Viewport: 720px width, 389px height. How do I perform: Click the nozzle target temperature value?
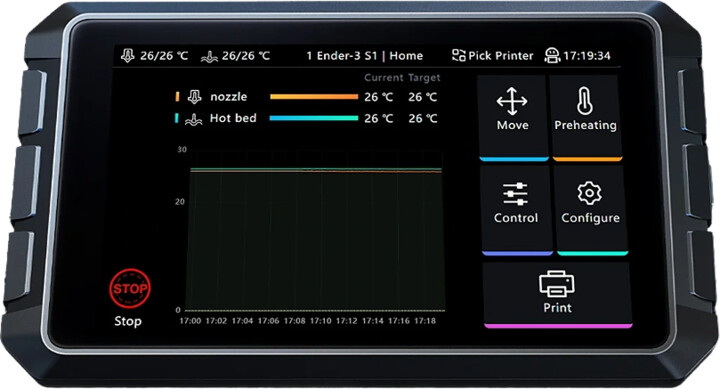[x=422, y=97]
